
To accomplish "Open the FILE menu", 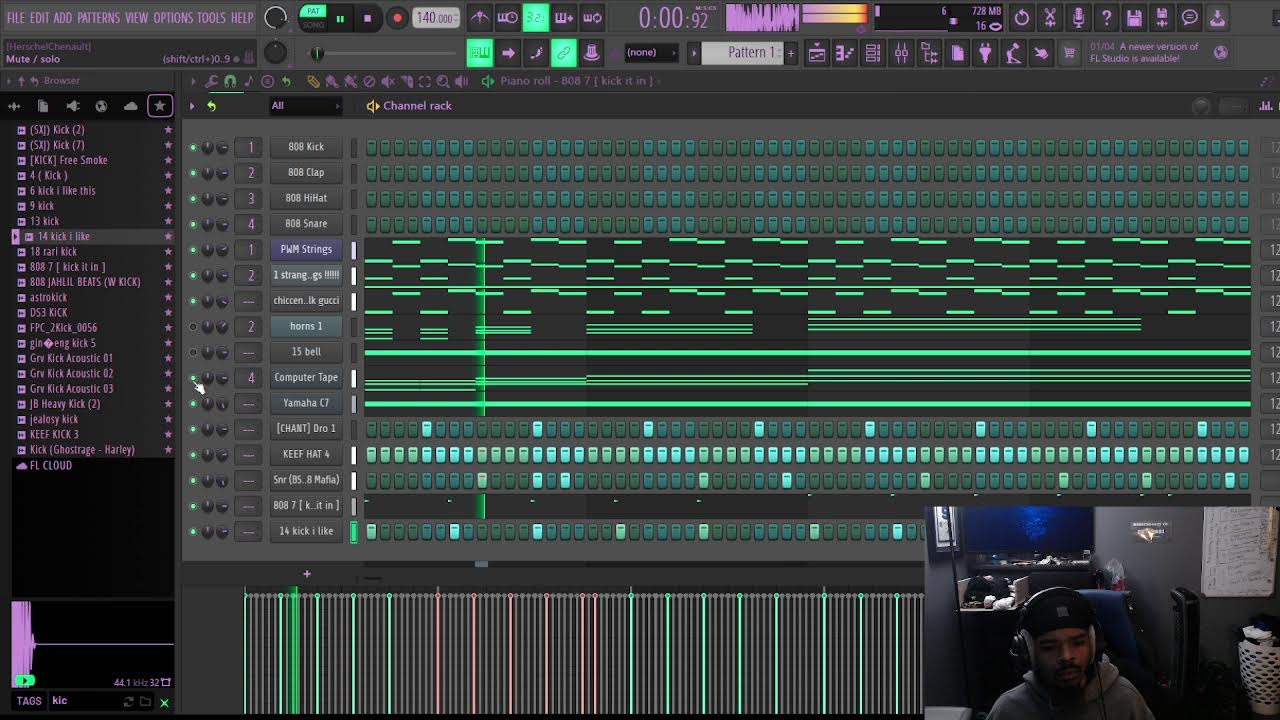I will (x=15, y=18).
